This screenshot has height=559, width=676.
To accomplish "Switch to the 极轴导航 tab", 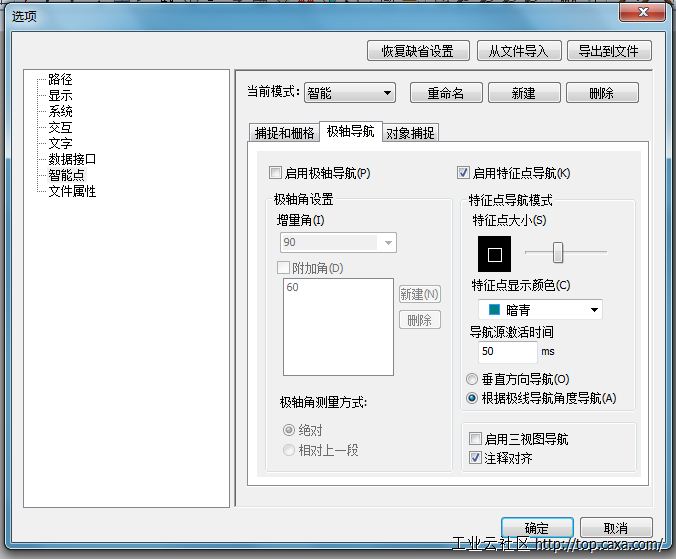I will [x=350, y=131].
